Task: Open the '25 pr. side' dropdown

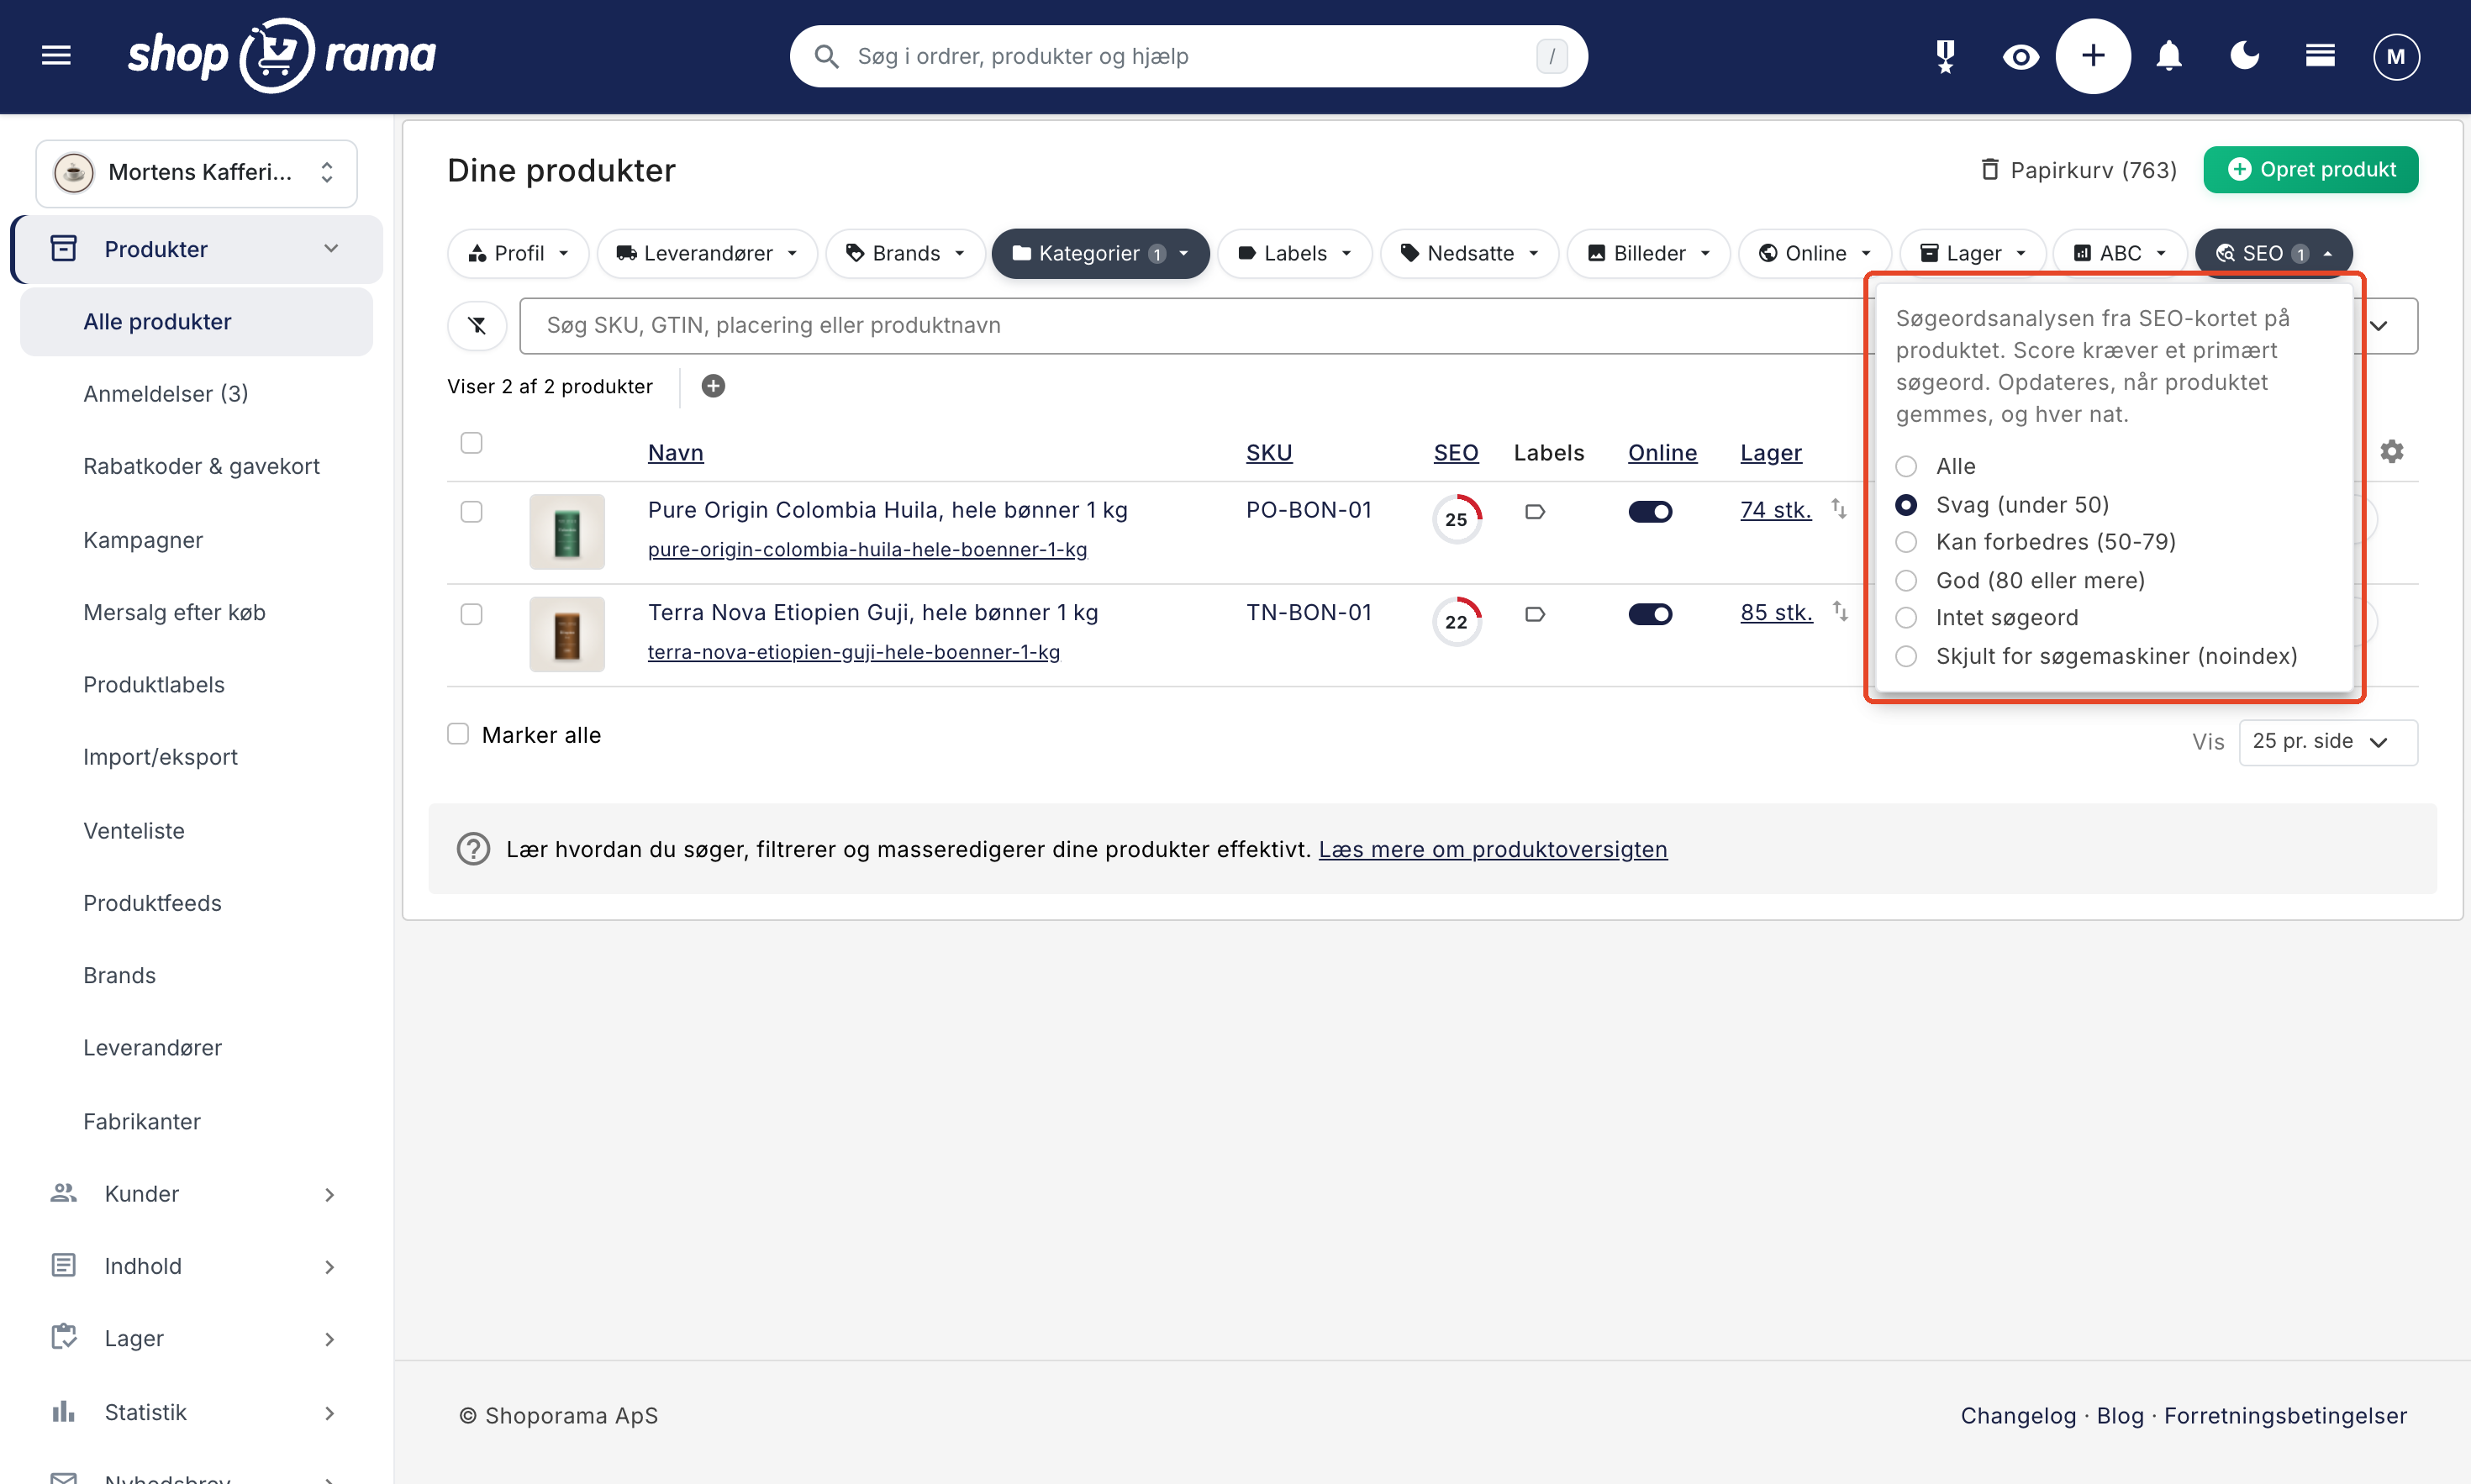Action: coord(2328,742)
